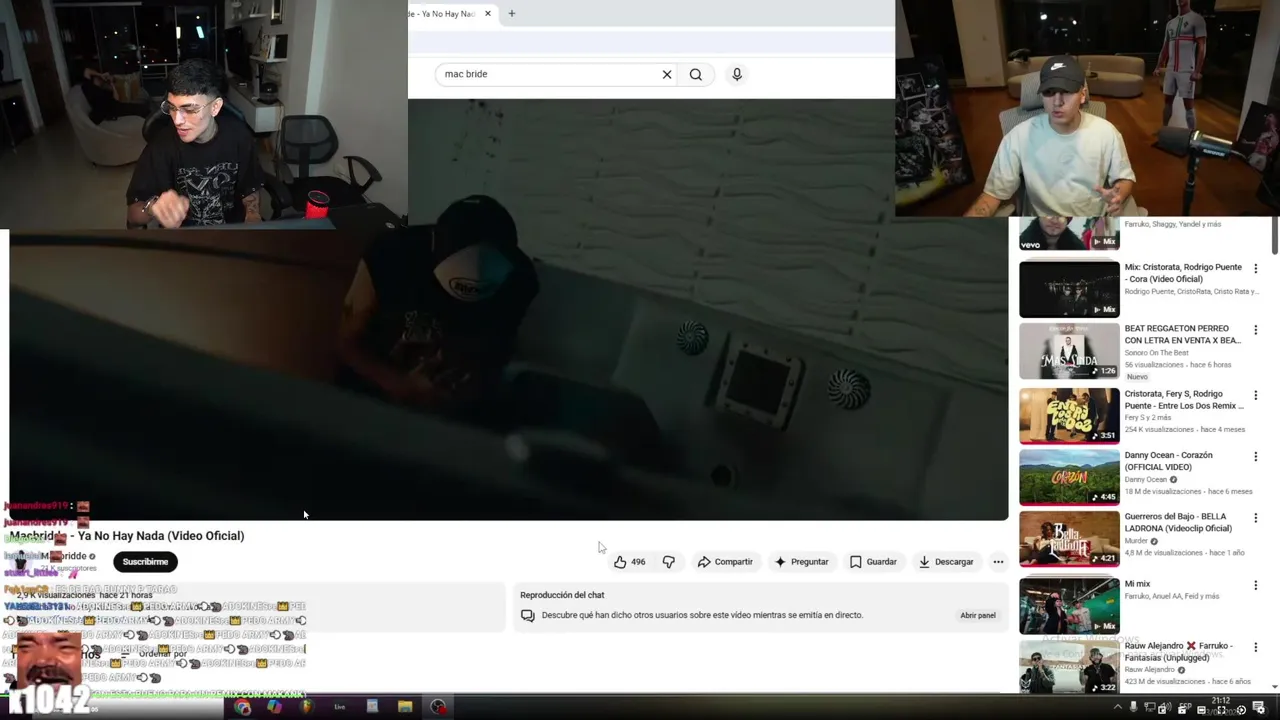Viewport: 1280px width, 720px height.
Task: Click the 'Nuevo' badge under BEAT REGGAETON
Action: click(1138, 377)
